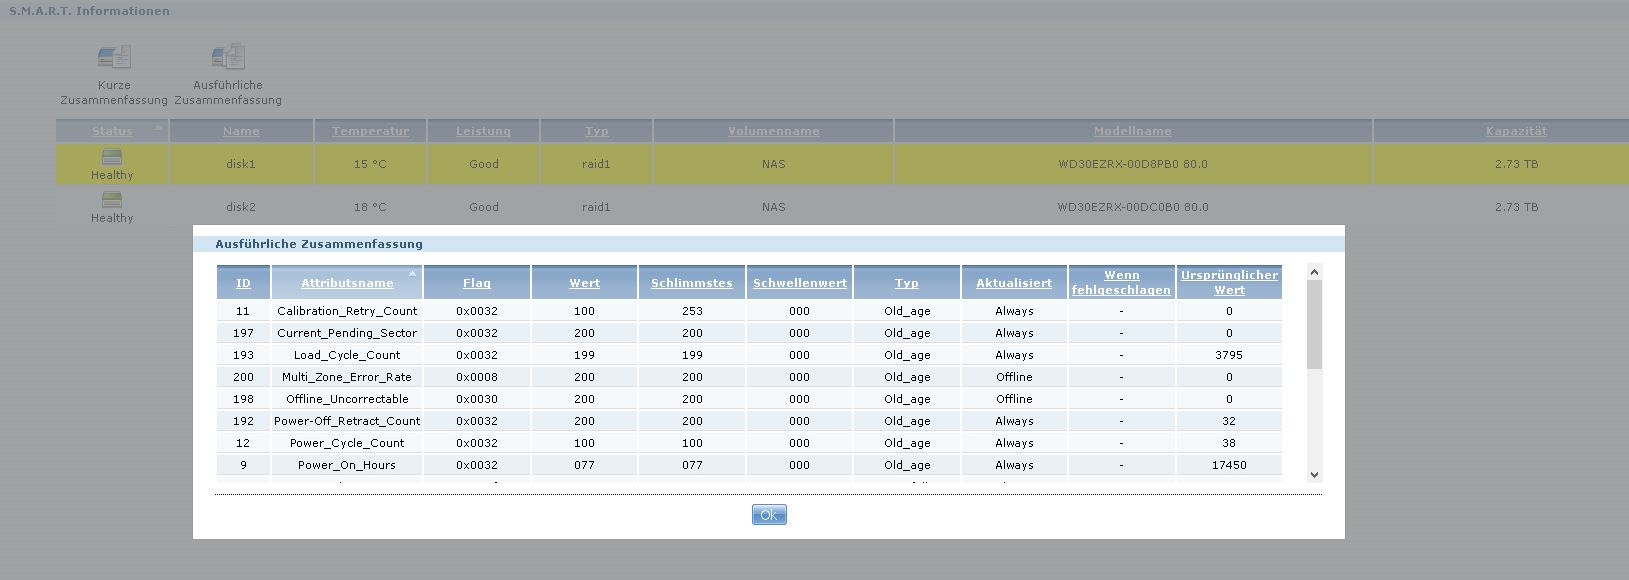Select the disk2 Healthy status icon

point(112,199)
